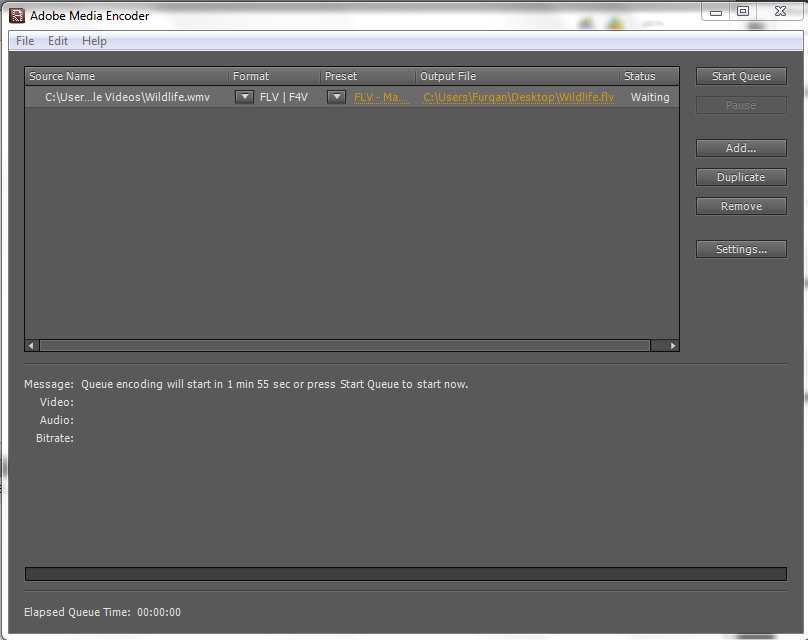Screen dimensions: 808x640
Task: Click the Preset column header
Action: [368, 76]
